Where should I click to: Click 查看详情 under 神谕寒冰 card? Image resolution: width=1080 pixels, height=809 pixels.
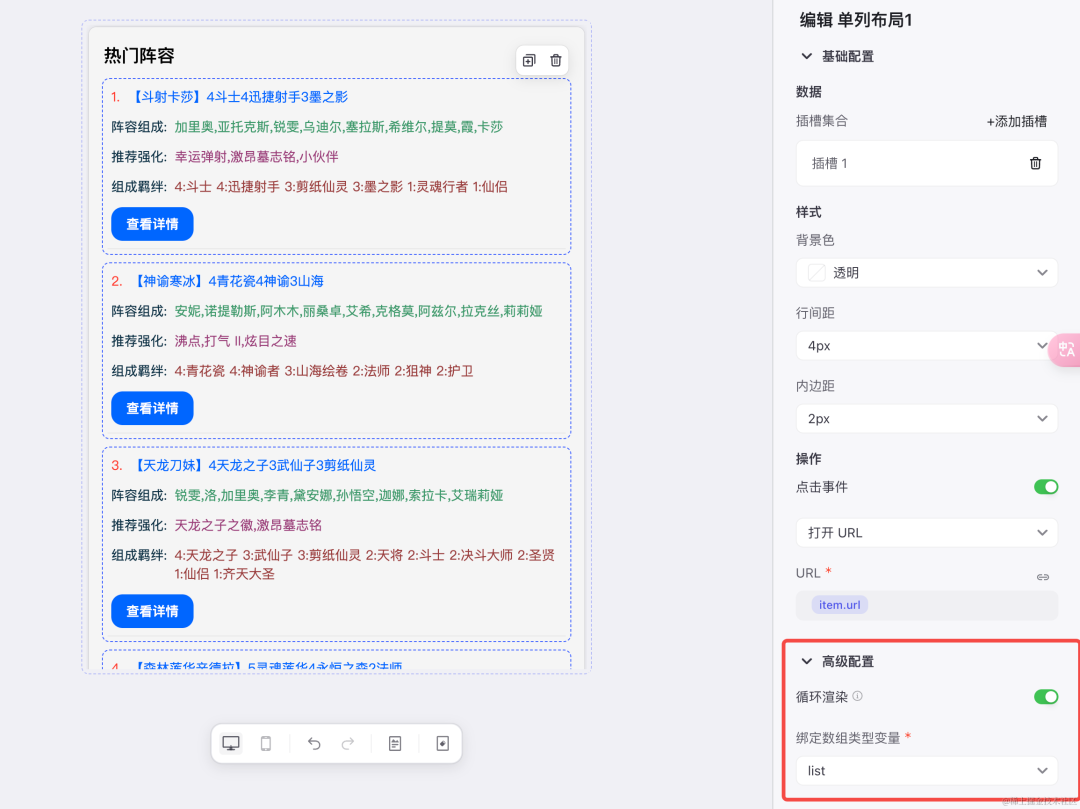[x=152, y=408]
